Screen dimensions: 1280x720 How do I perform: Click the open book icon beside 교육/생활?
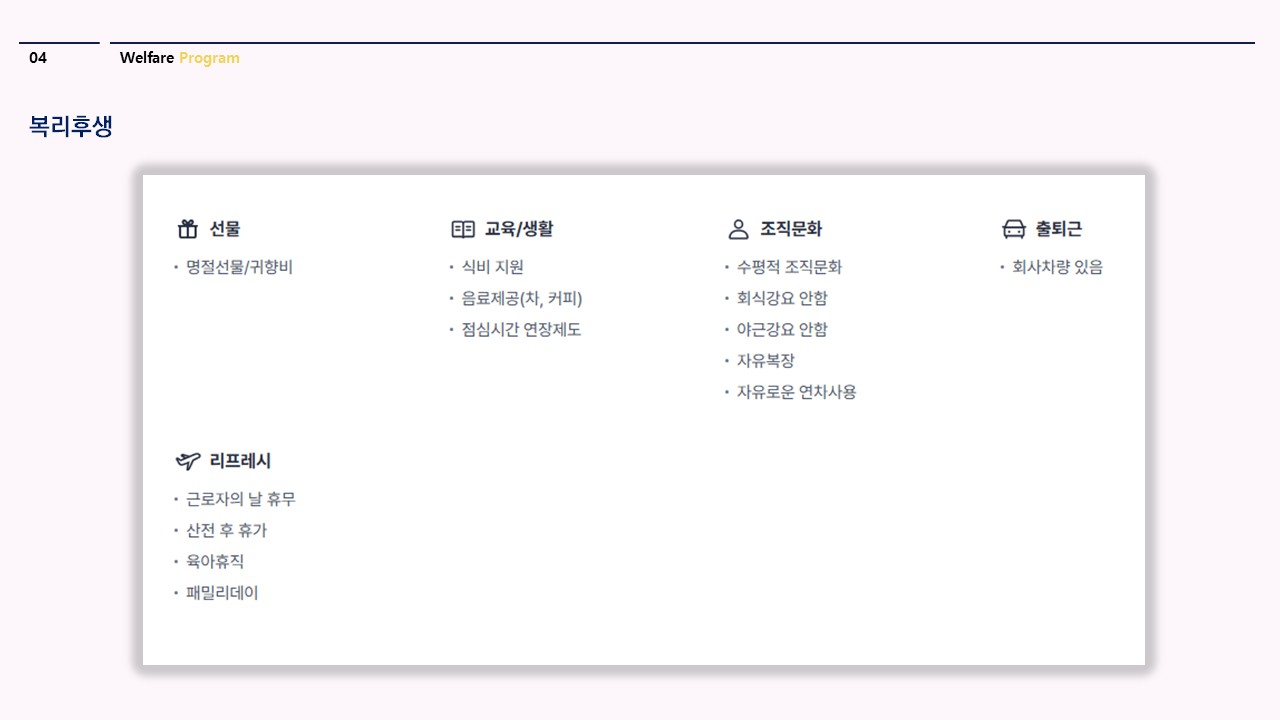tap(462, 230)
